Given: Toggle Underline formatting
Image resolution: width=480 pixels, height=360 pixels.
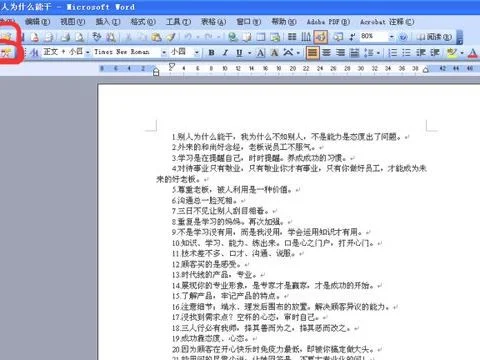Looking at the screenshot, I should pos(239,52).
